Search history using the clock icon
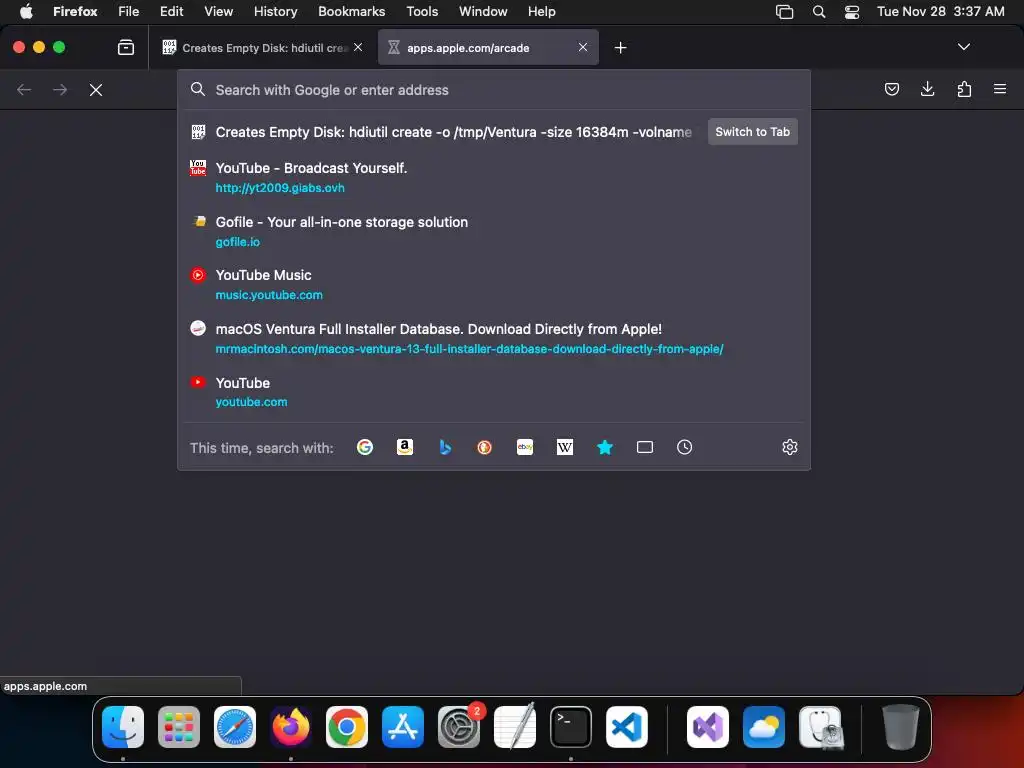Image resolution: width=1024 pixels, height=768 pixels. (684, 447)
